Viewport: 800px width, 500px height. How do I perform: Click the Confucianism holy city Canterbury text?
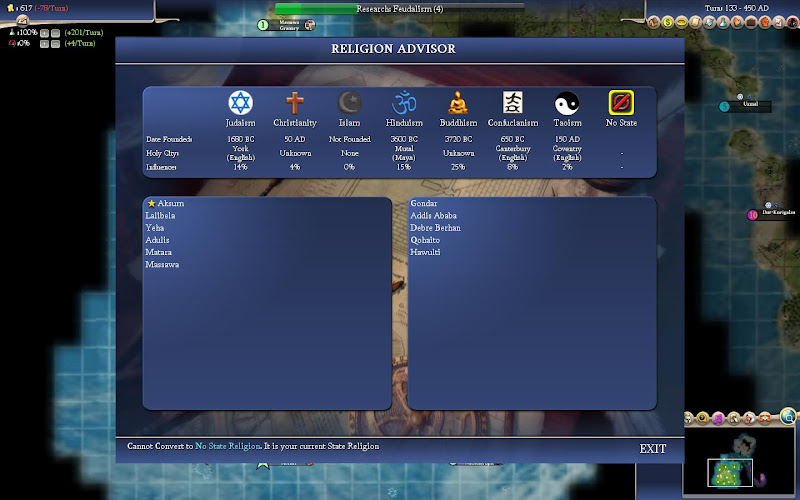click(x=513, y=148)
